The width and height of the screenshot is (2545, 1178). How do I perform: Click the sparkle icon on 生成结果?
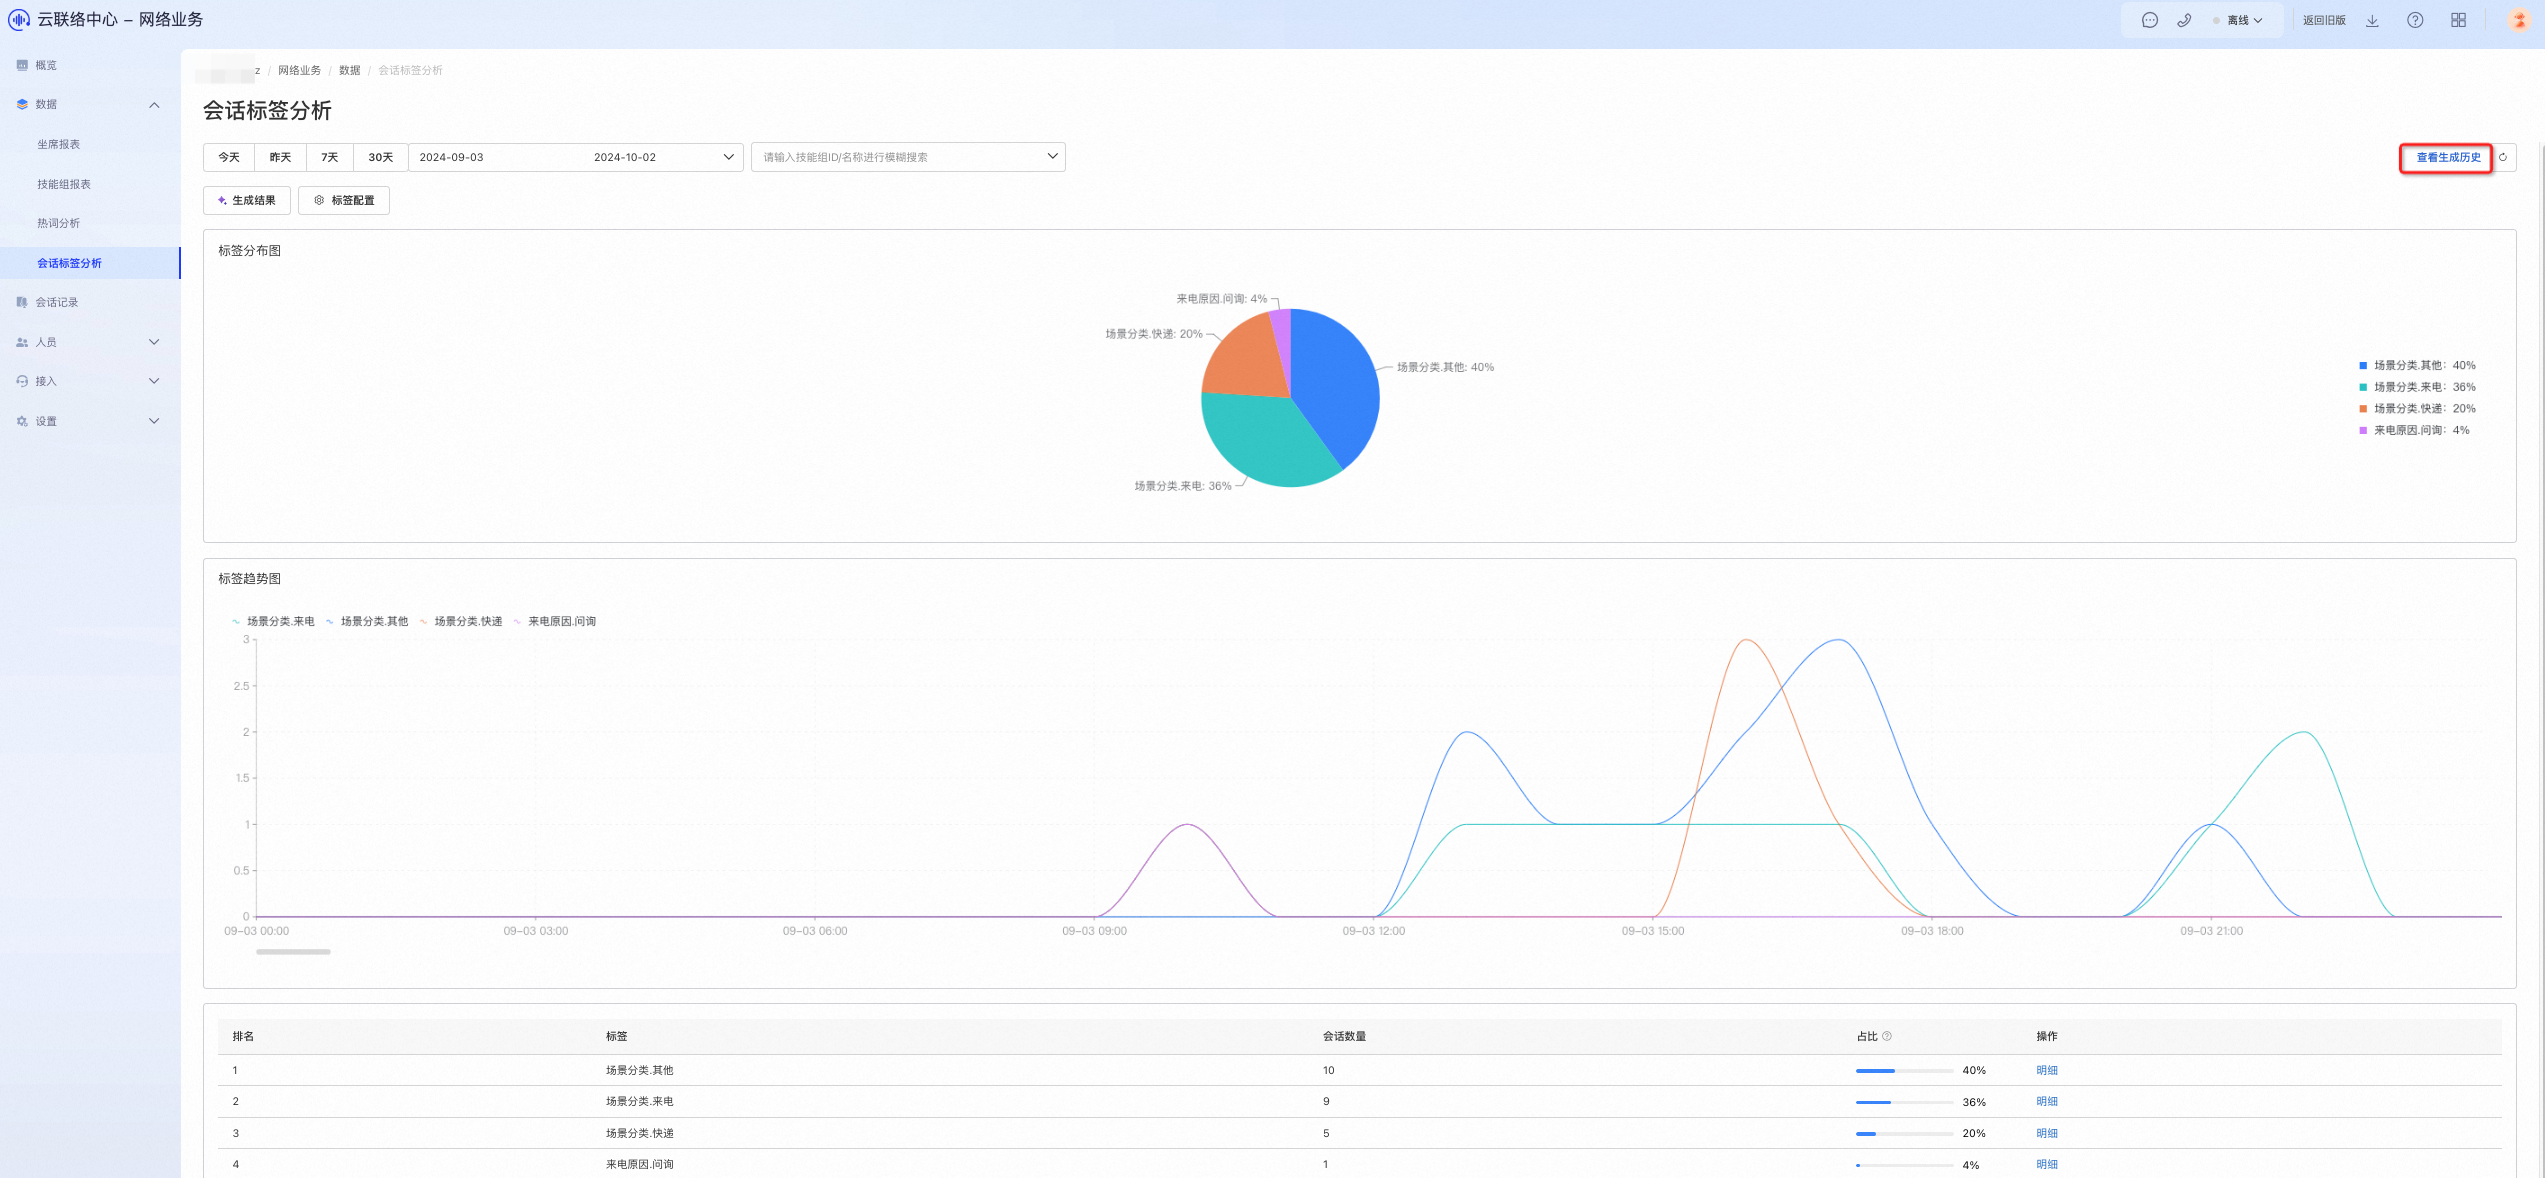click(x=222, y=200)
